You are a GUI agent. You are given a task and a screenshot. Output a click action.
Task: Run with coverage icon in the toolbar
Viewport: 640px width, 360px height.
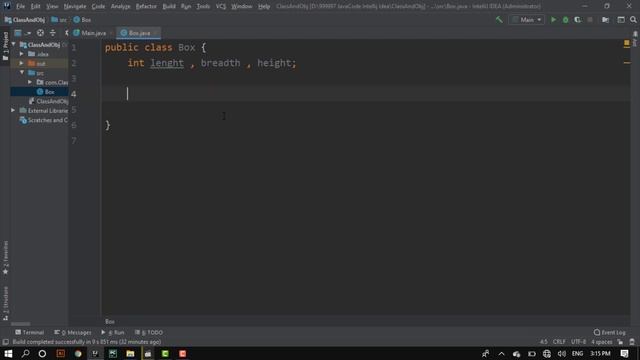578,20
